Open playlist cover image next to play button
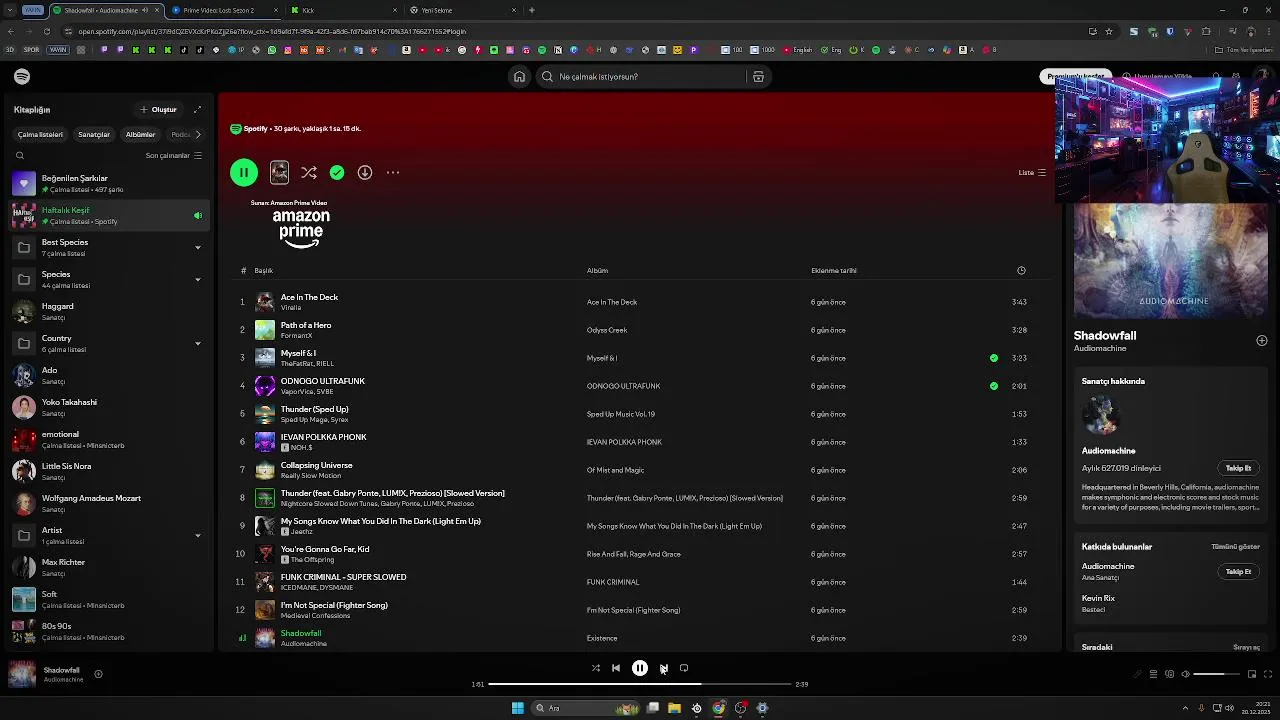The height and width of the screenshot is (720, 1280). [x=279, y=172]
